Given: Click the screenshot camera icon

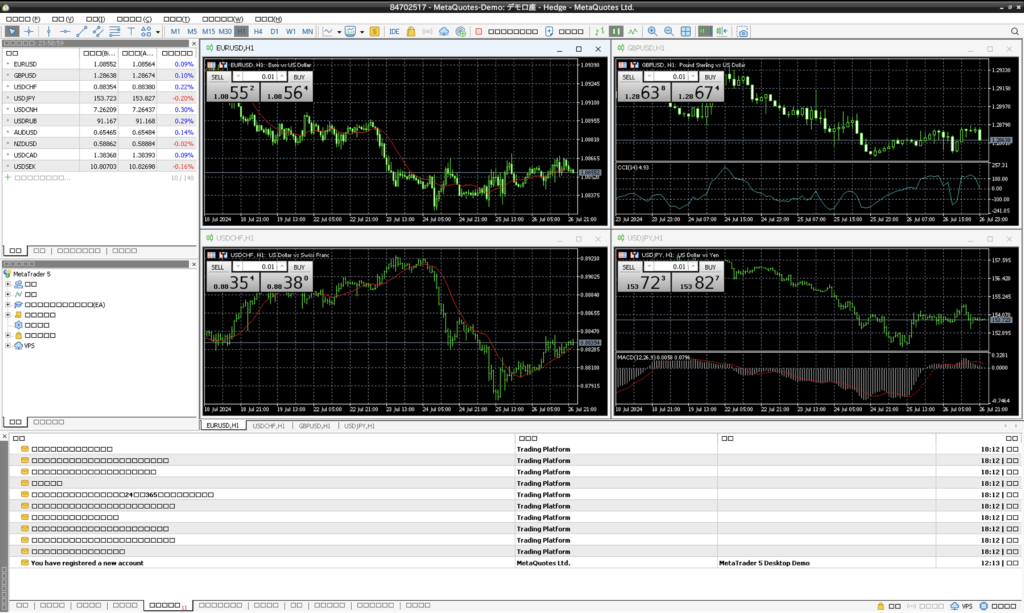Looking at the screenshot, I should point(743,31).
